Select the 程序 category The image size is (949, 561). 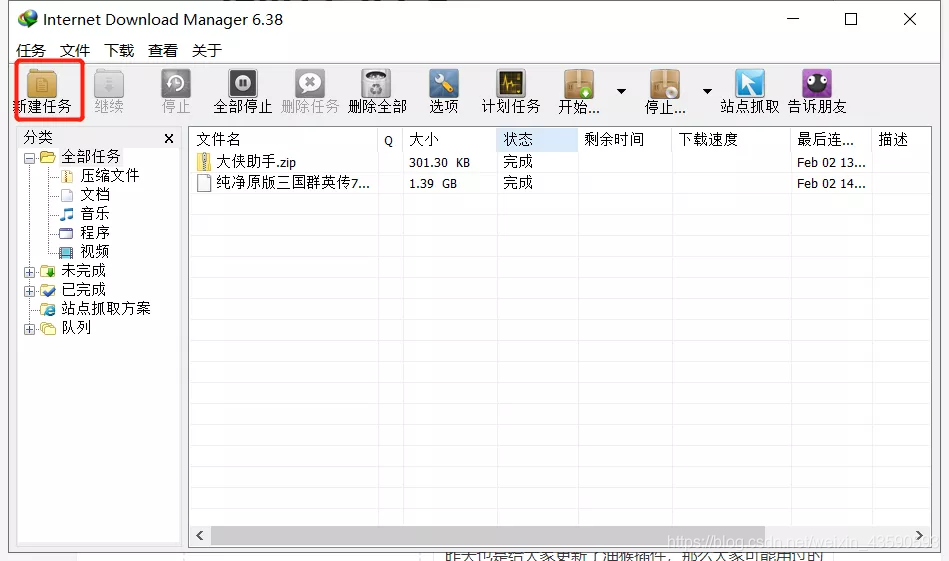95,233
